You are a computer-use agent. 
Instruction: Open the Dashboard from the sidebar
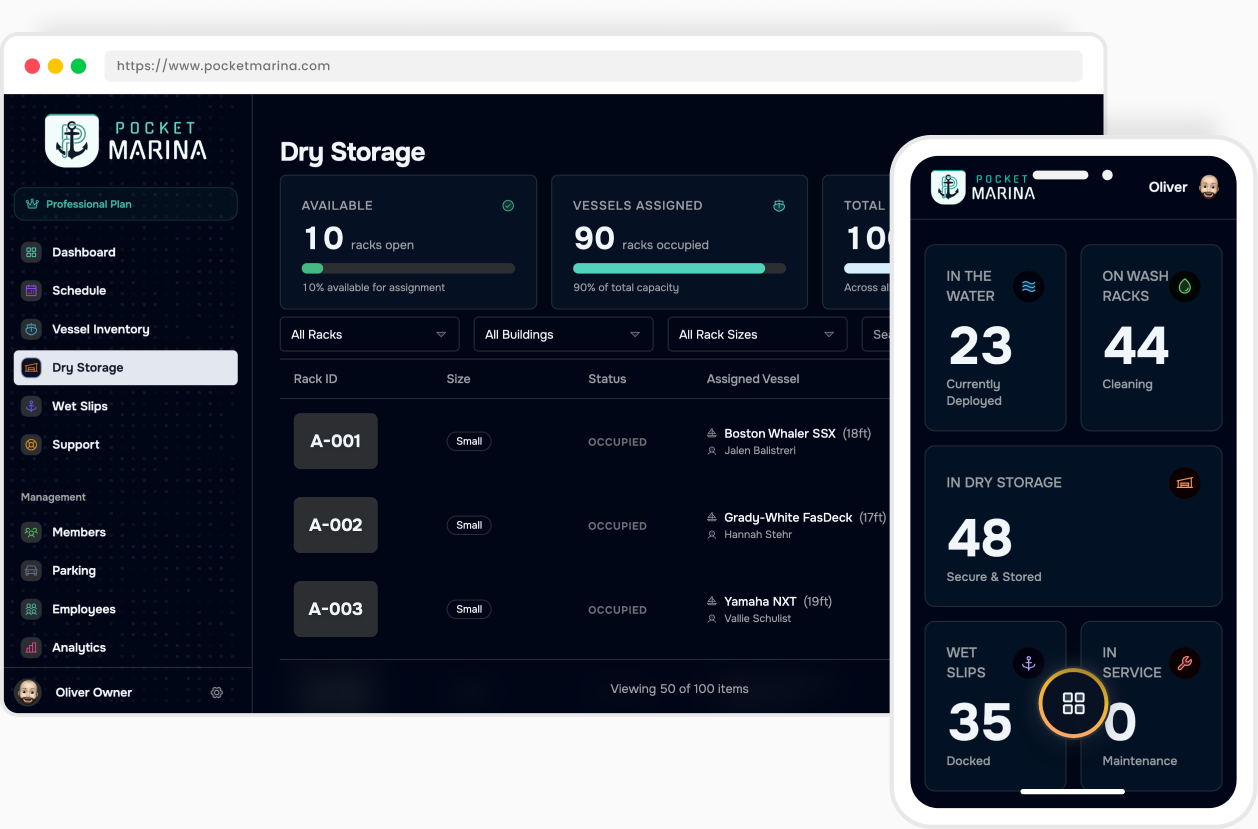click(82, 252)
